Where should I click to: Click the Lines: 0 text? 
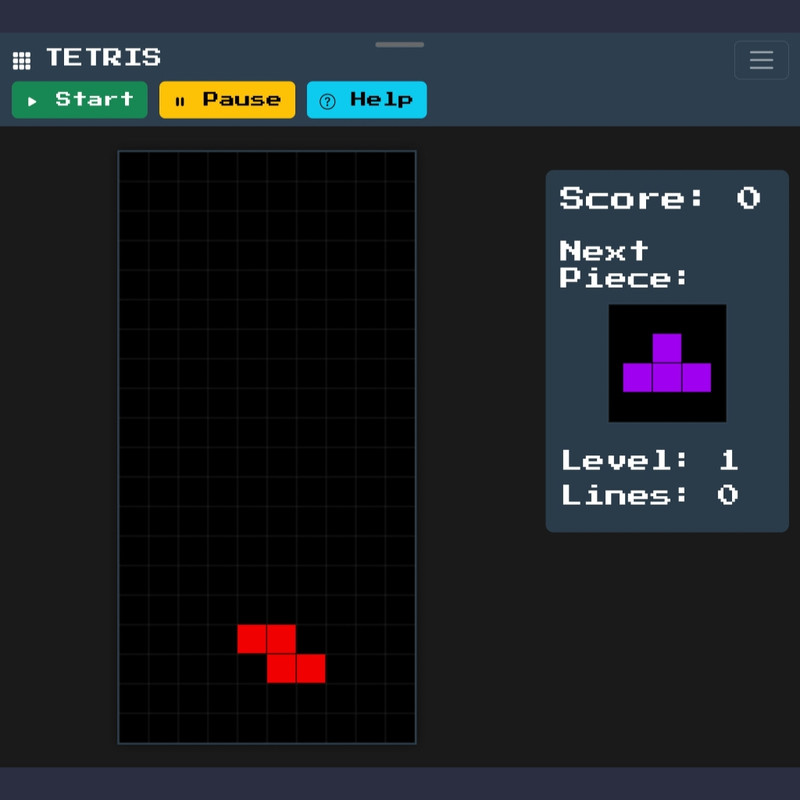click(x=650, y=495)
